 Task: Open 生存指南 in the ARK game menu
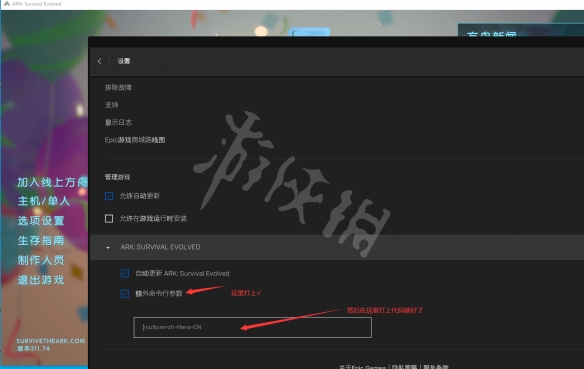click(x=41, y=241)
